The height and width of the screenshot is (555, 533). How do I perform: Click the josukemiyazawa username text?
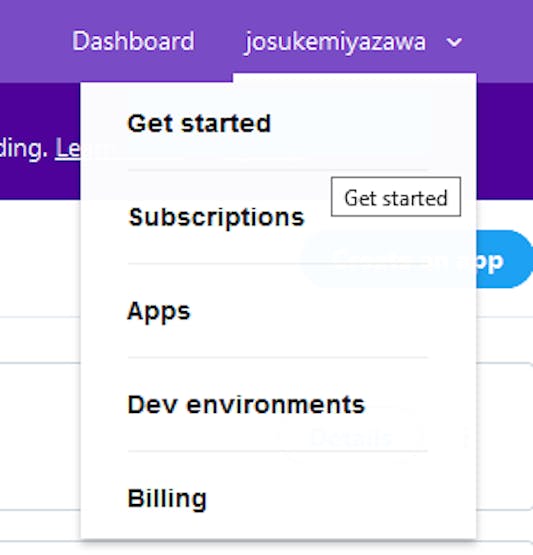click(335, 42)
